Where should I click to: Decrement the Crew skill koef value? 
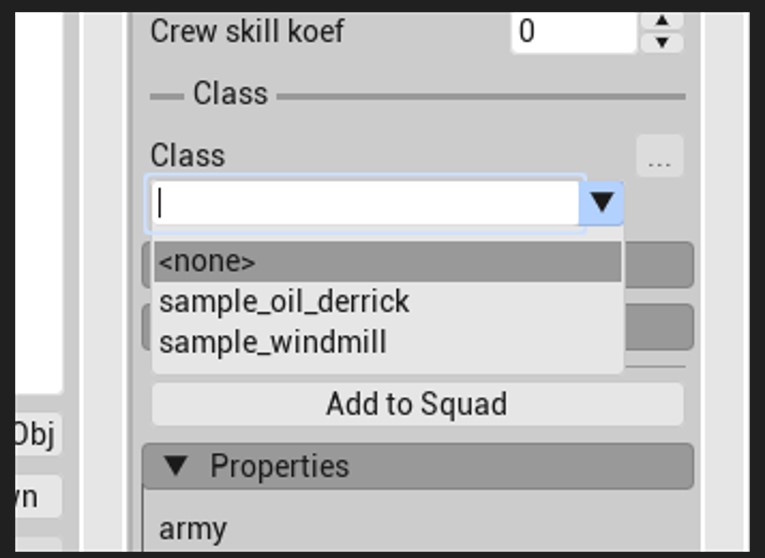click(662, 42)
